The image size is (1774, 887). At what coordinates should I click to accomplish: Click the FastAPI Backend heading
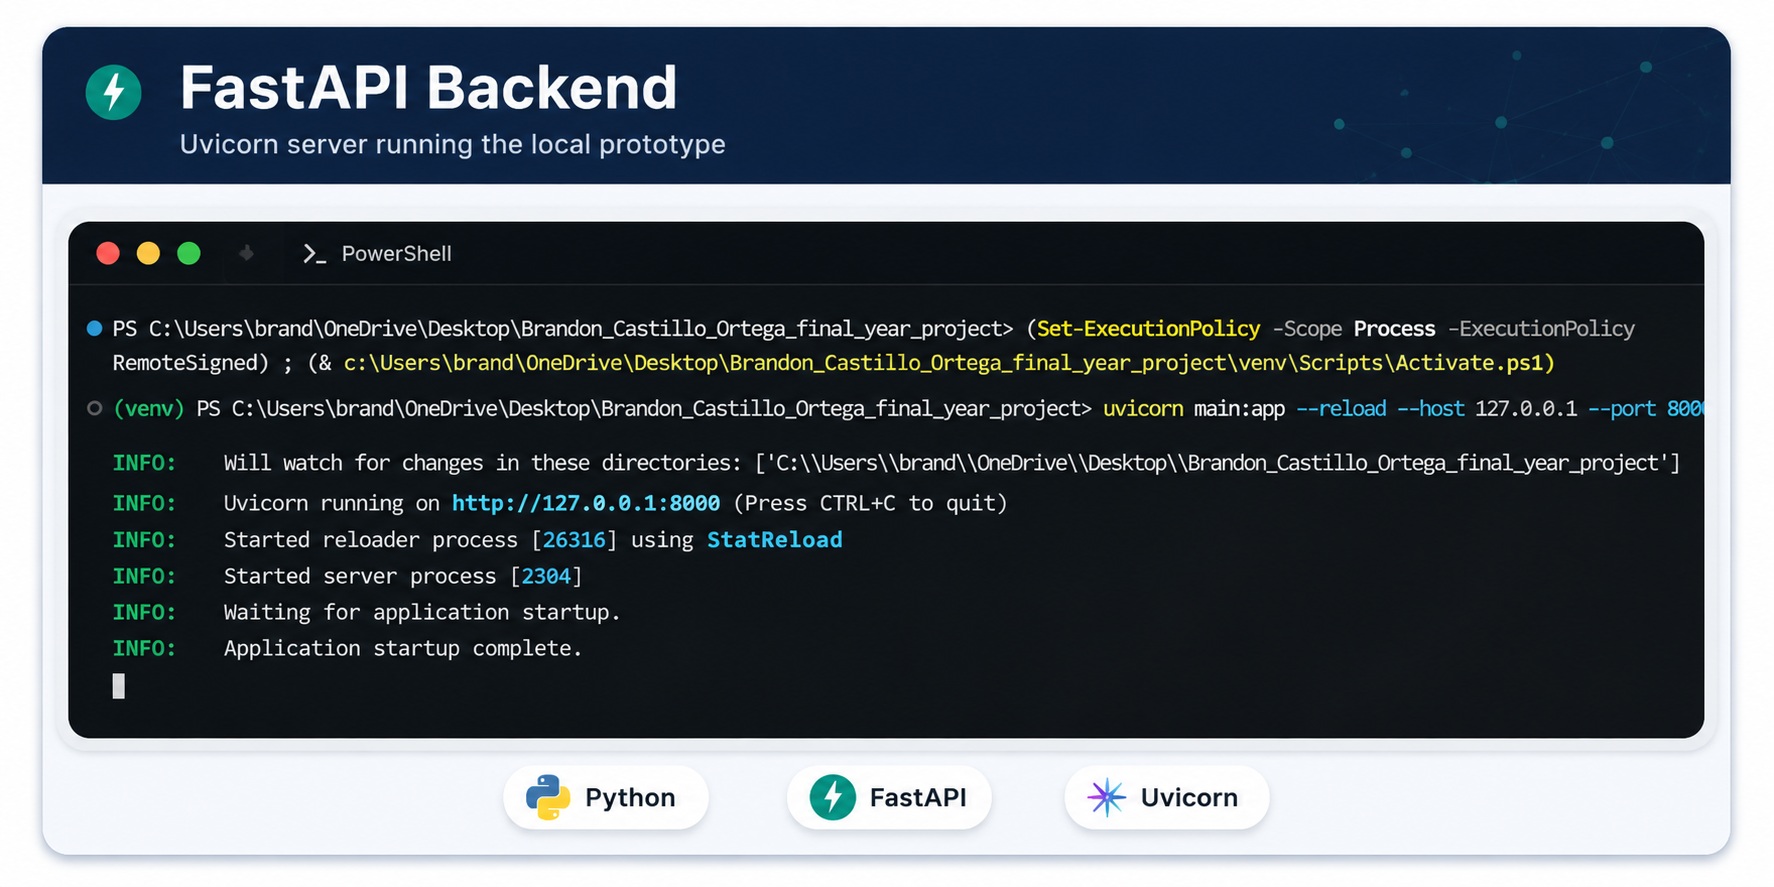[428, 87]
